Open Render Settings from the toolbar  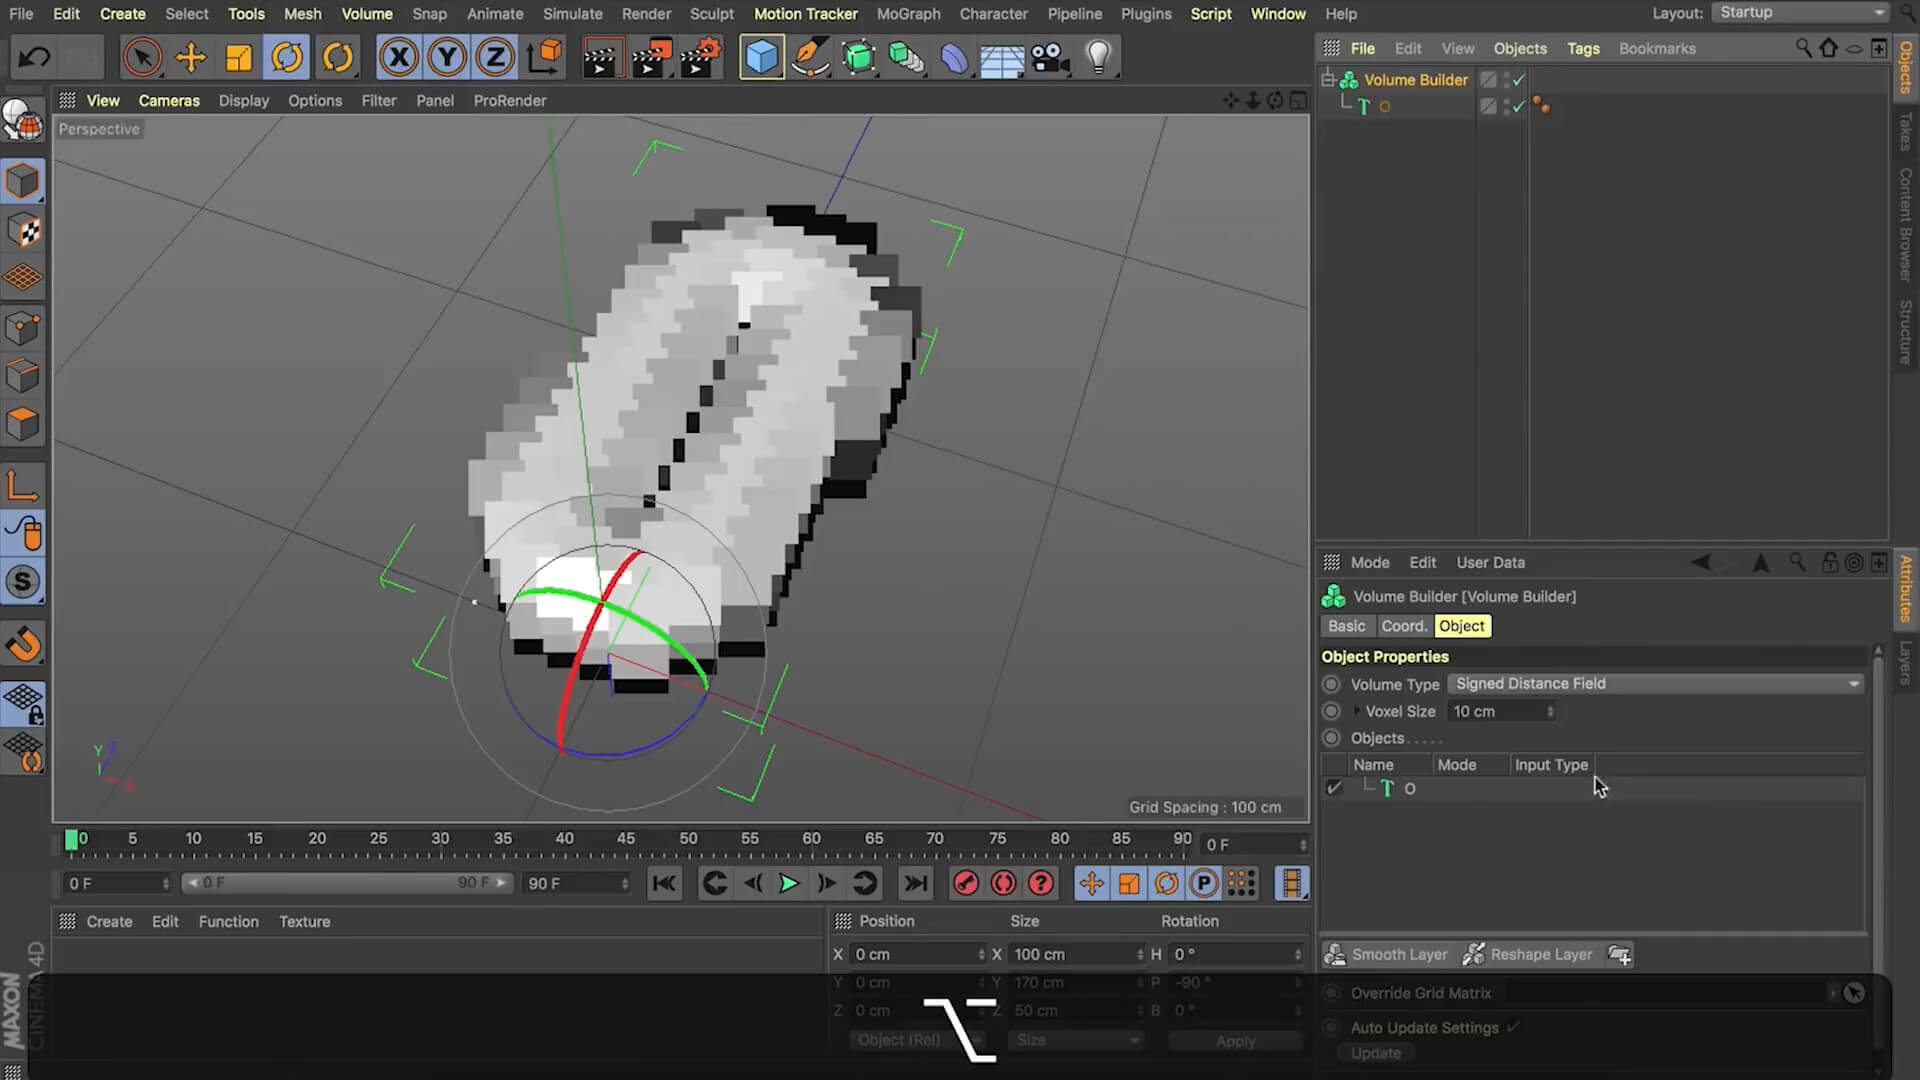(700, 57)
